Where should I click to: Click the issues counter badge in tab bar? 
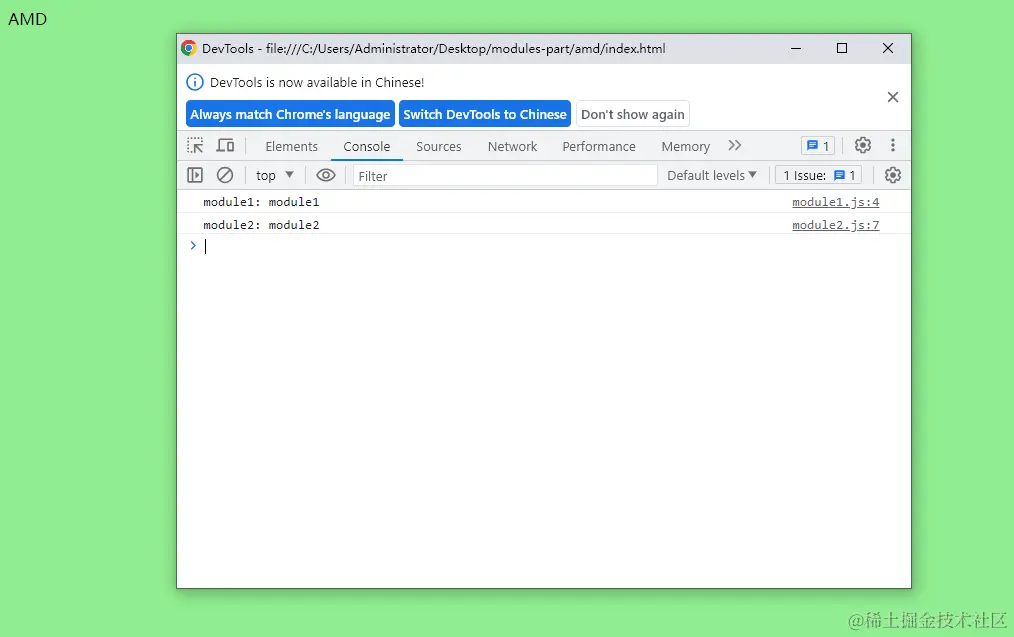(x=818, y=146)
